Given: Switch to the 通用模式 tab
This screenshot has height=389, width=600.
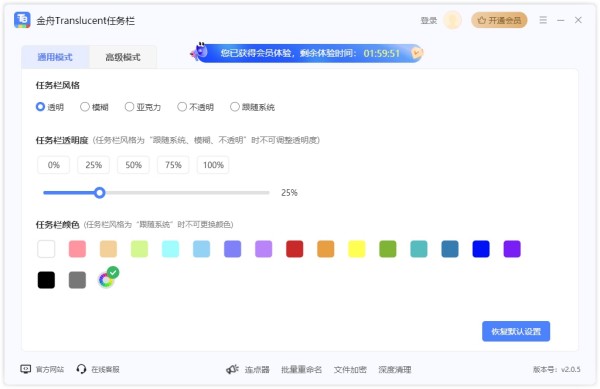Looking at the screenshot, I should [55, 57].
